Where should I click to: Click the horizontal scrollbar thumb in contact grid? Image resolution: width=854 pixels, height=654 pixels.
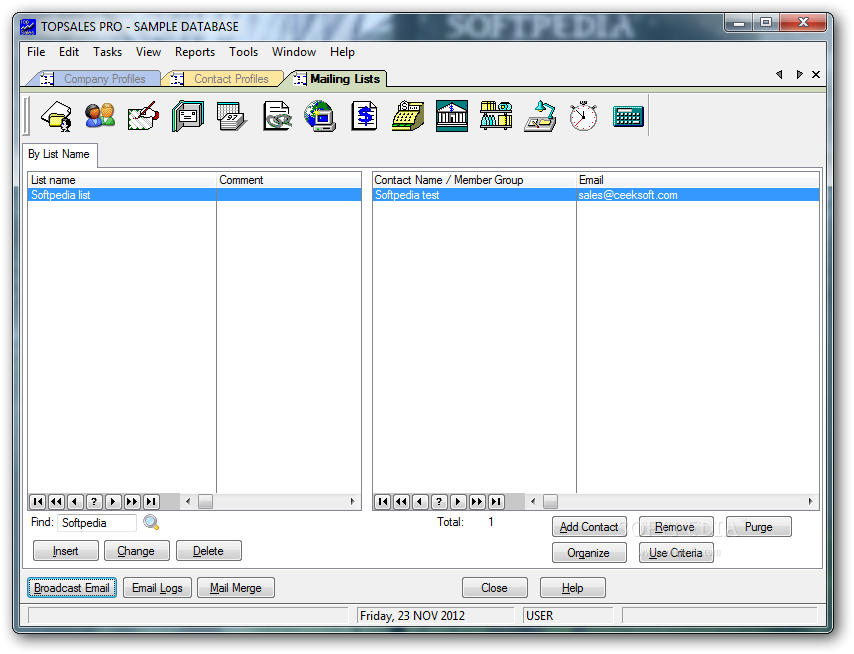(551, 502)
